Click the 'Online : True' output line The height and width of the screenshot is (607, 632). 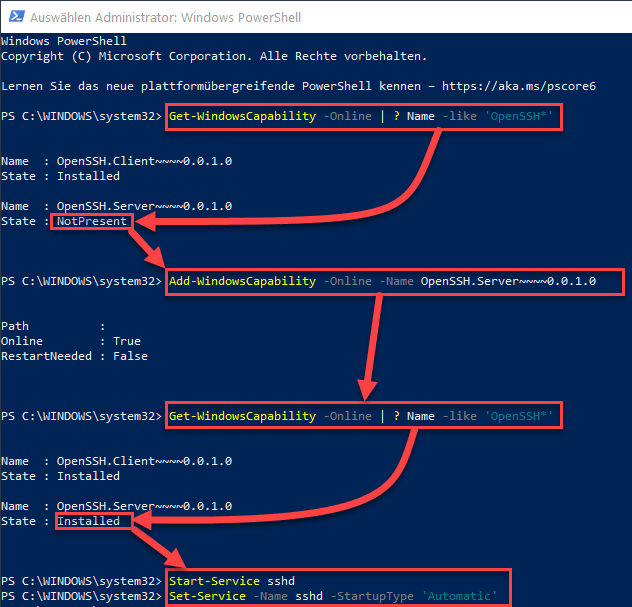pyautogui.click(x=71, y=341)
